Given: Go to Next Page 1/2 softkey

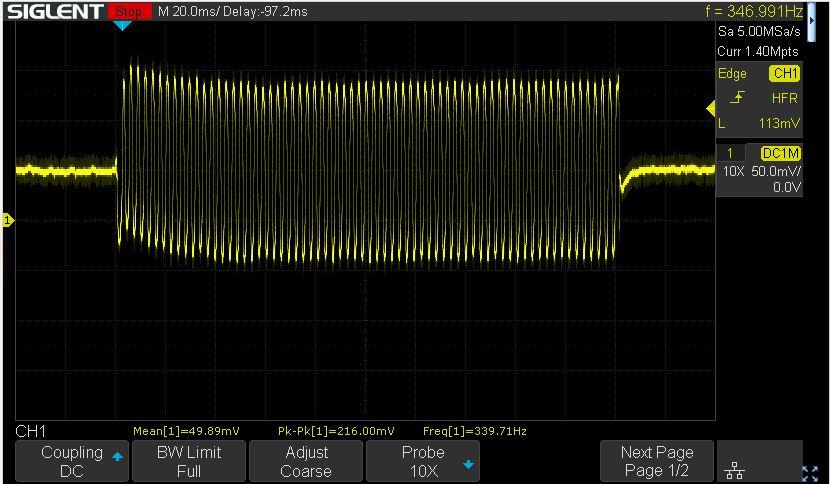Looking at the screenshot, I should [x=657, y=461].
